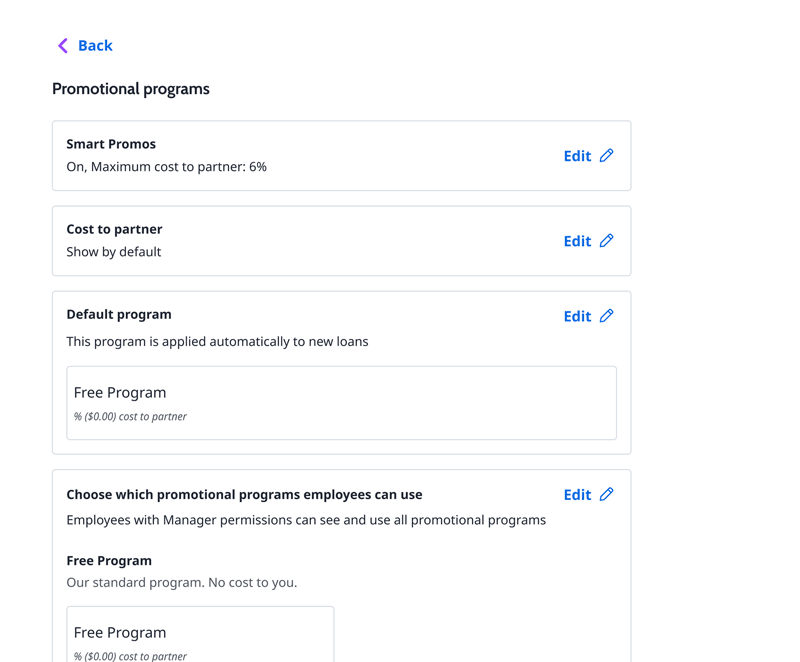
Task: Click the text showing Maximum cost to partner 6%
Action: (x=166, y=166)
